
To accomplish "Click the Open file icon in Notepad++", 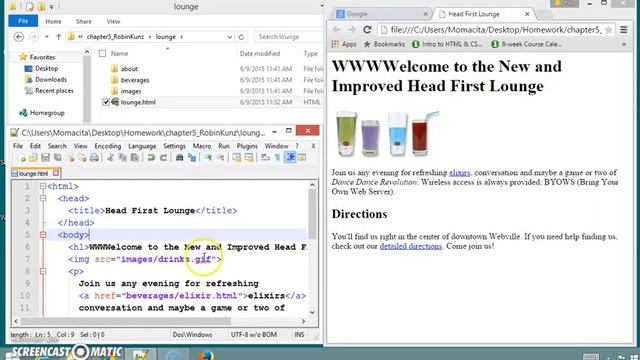I will point(33,158).
